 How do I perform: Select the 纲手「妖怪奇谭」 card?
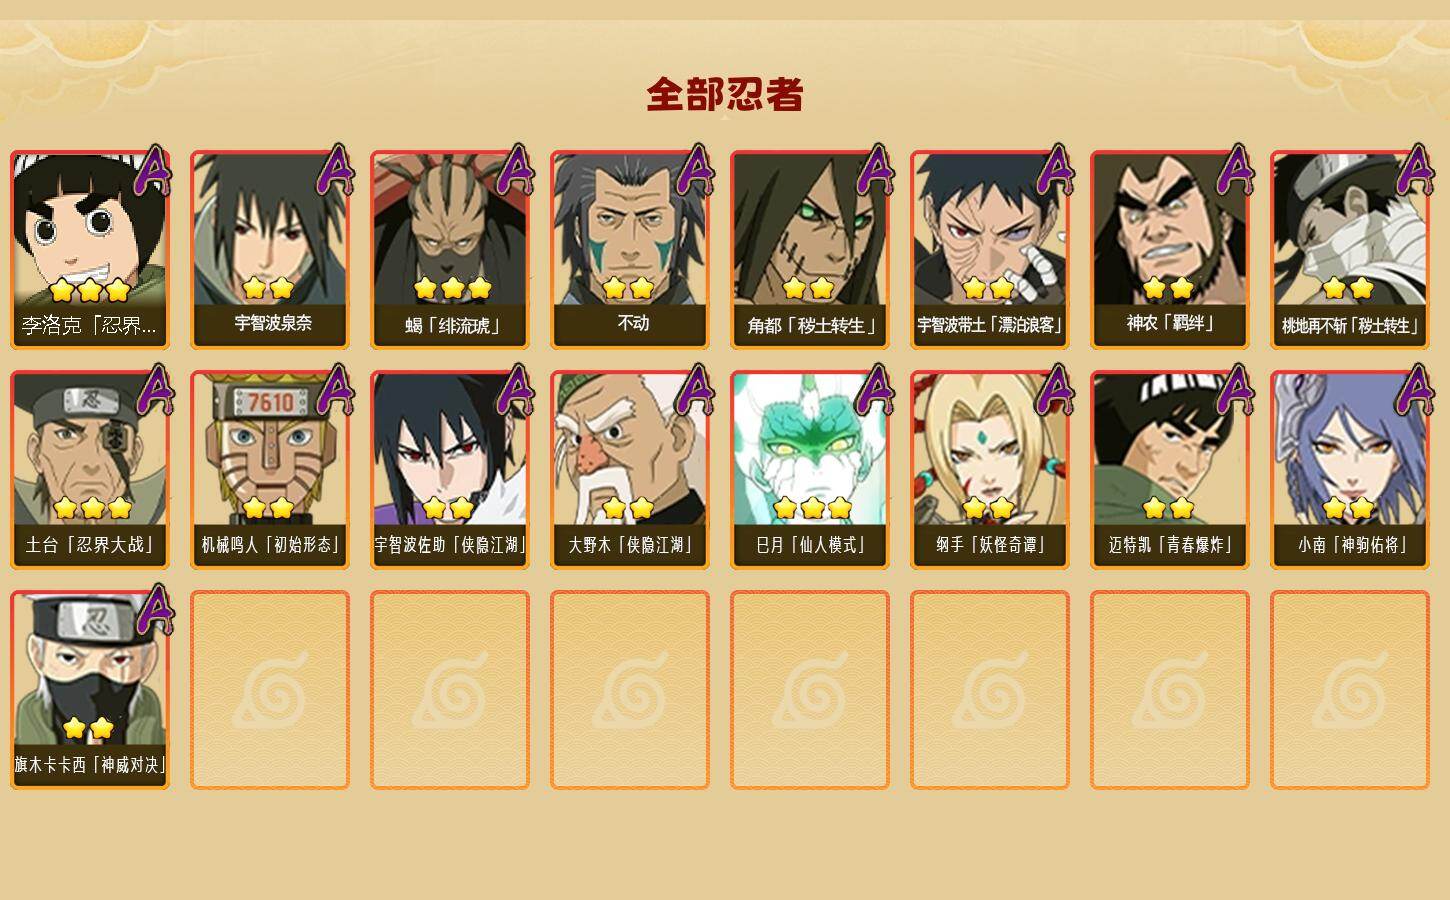(990, 469)
